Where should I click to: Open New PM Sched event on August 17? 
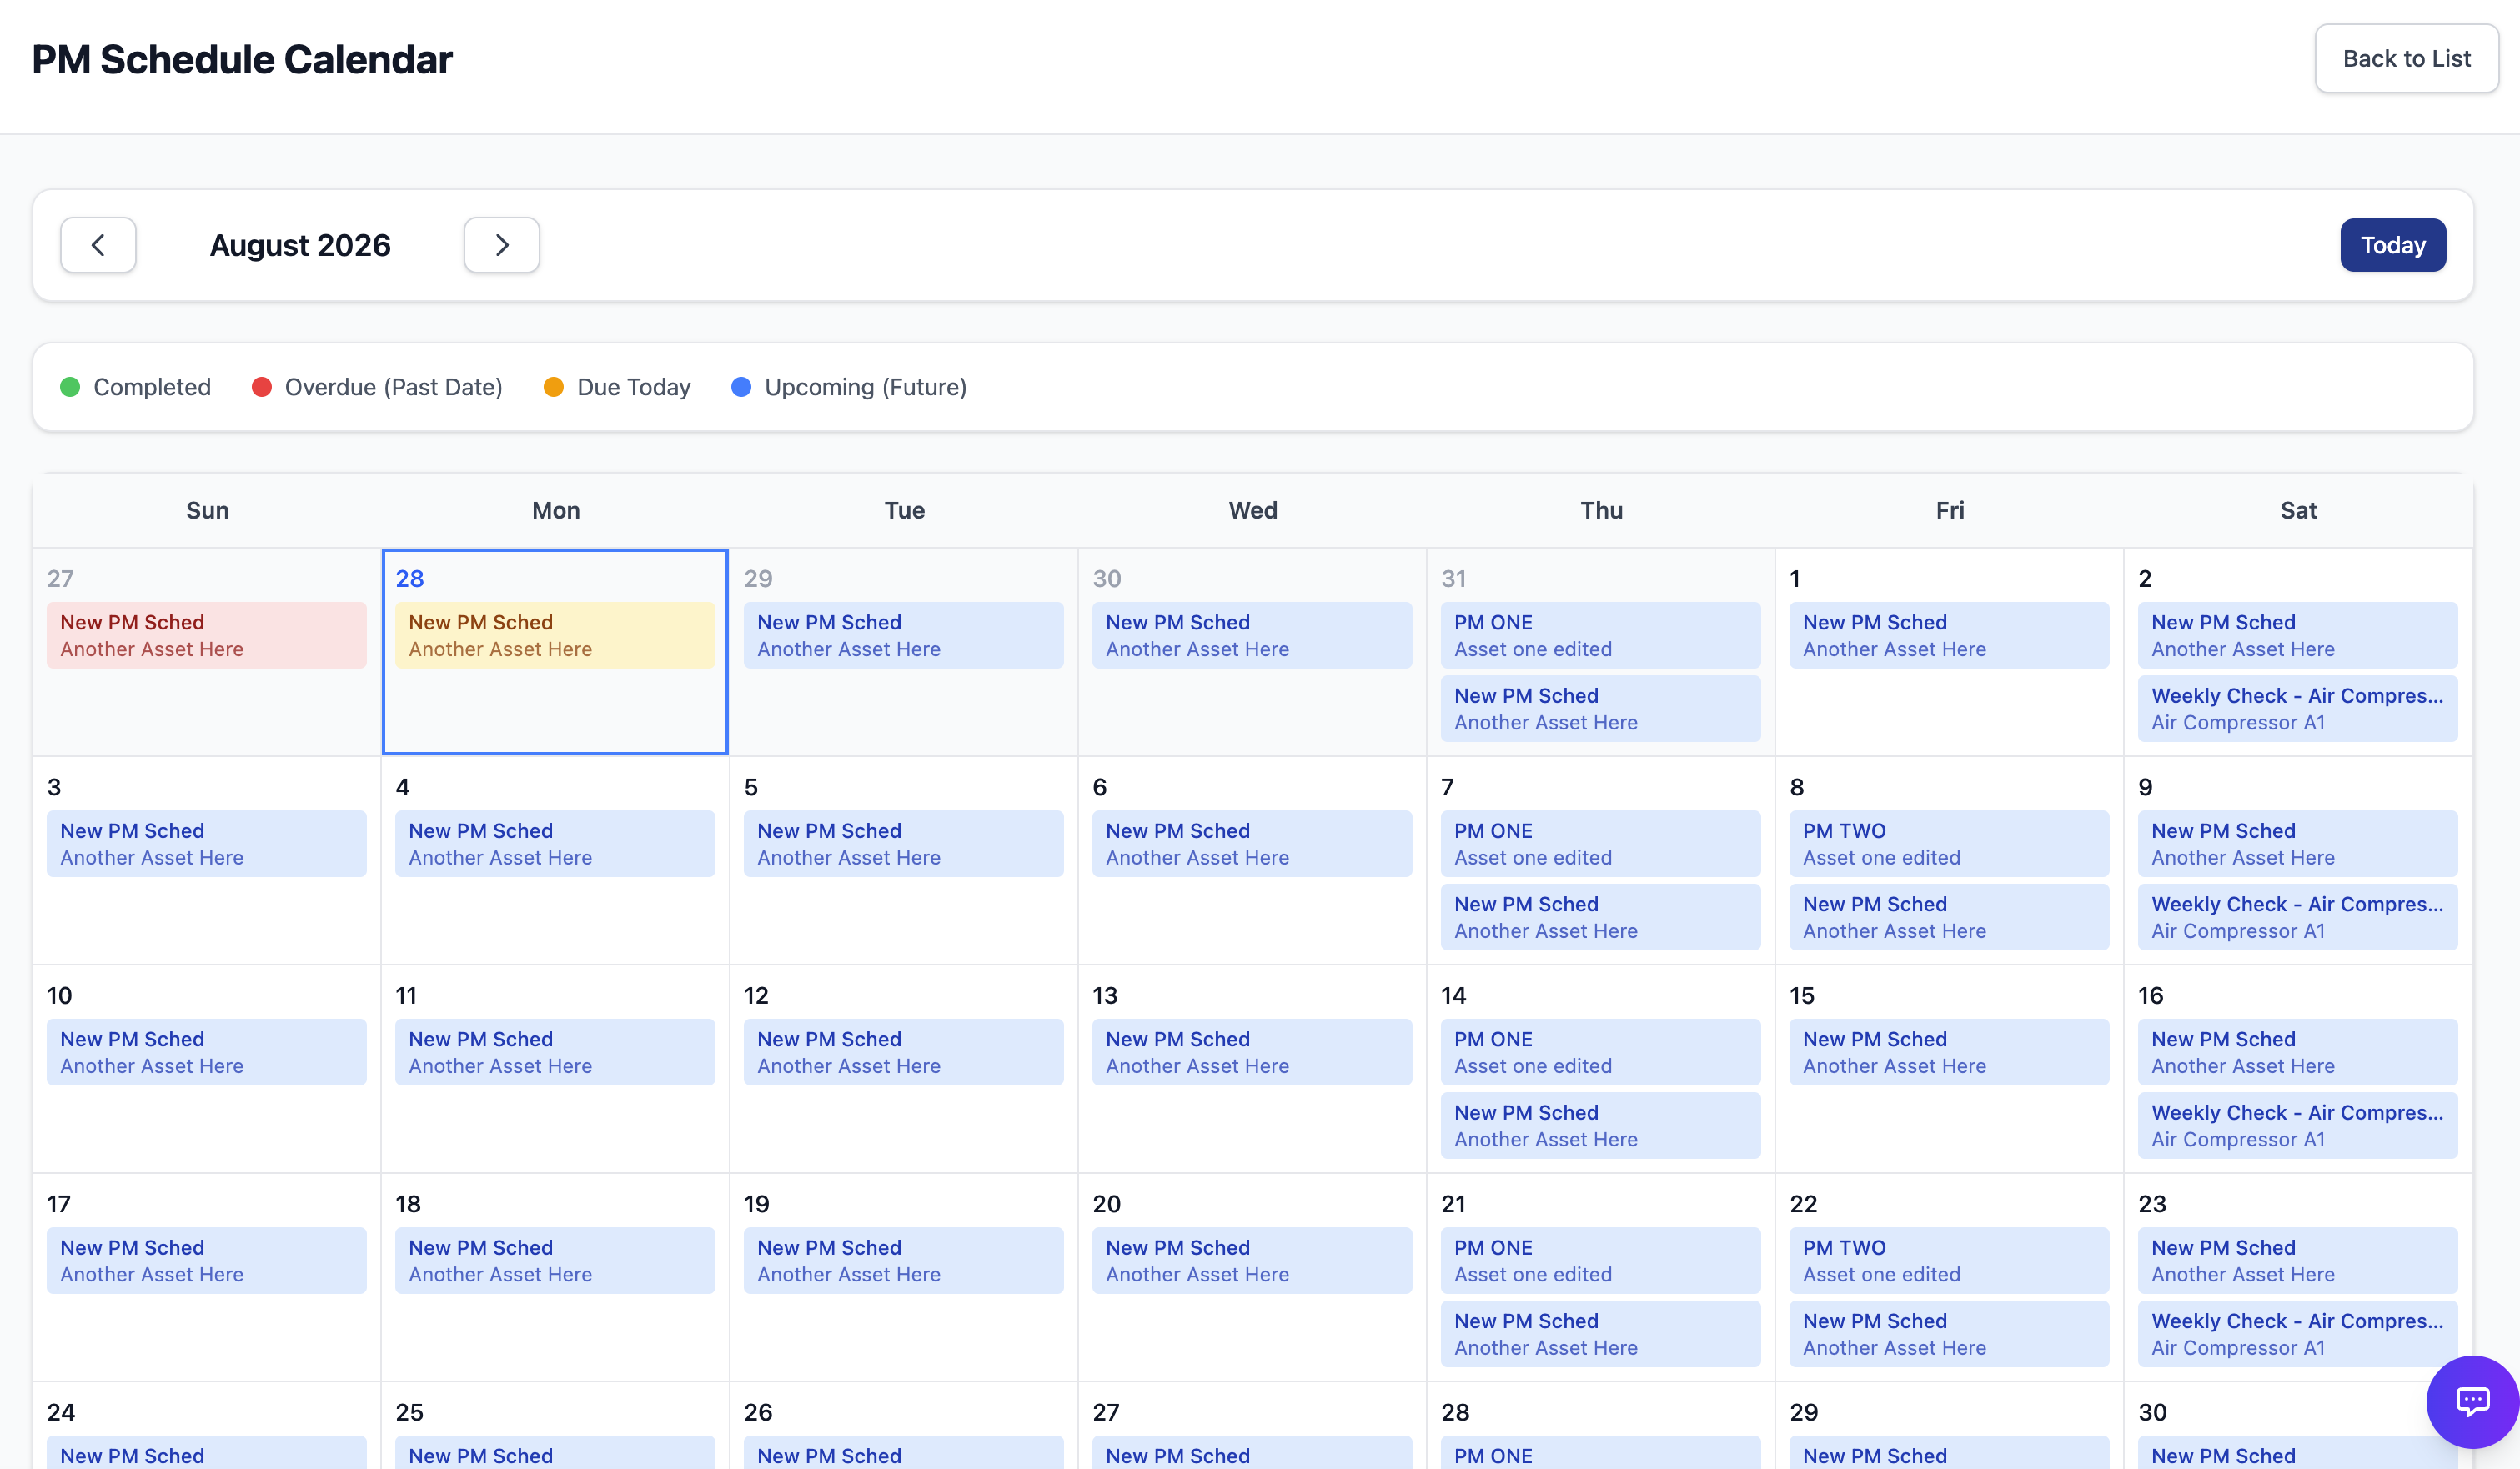point(206,1261)
